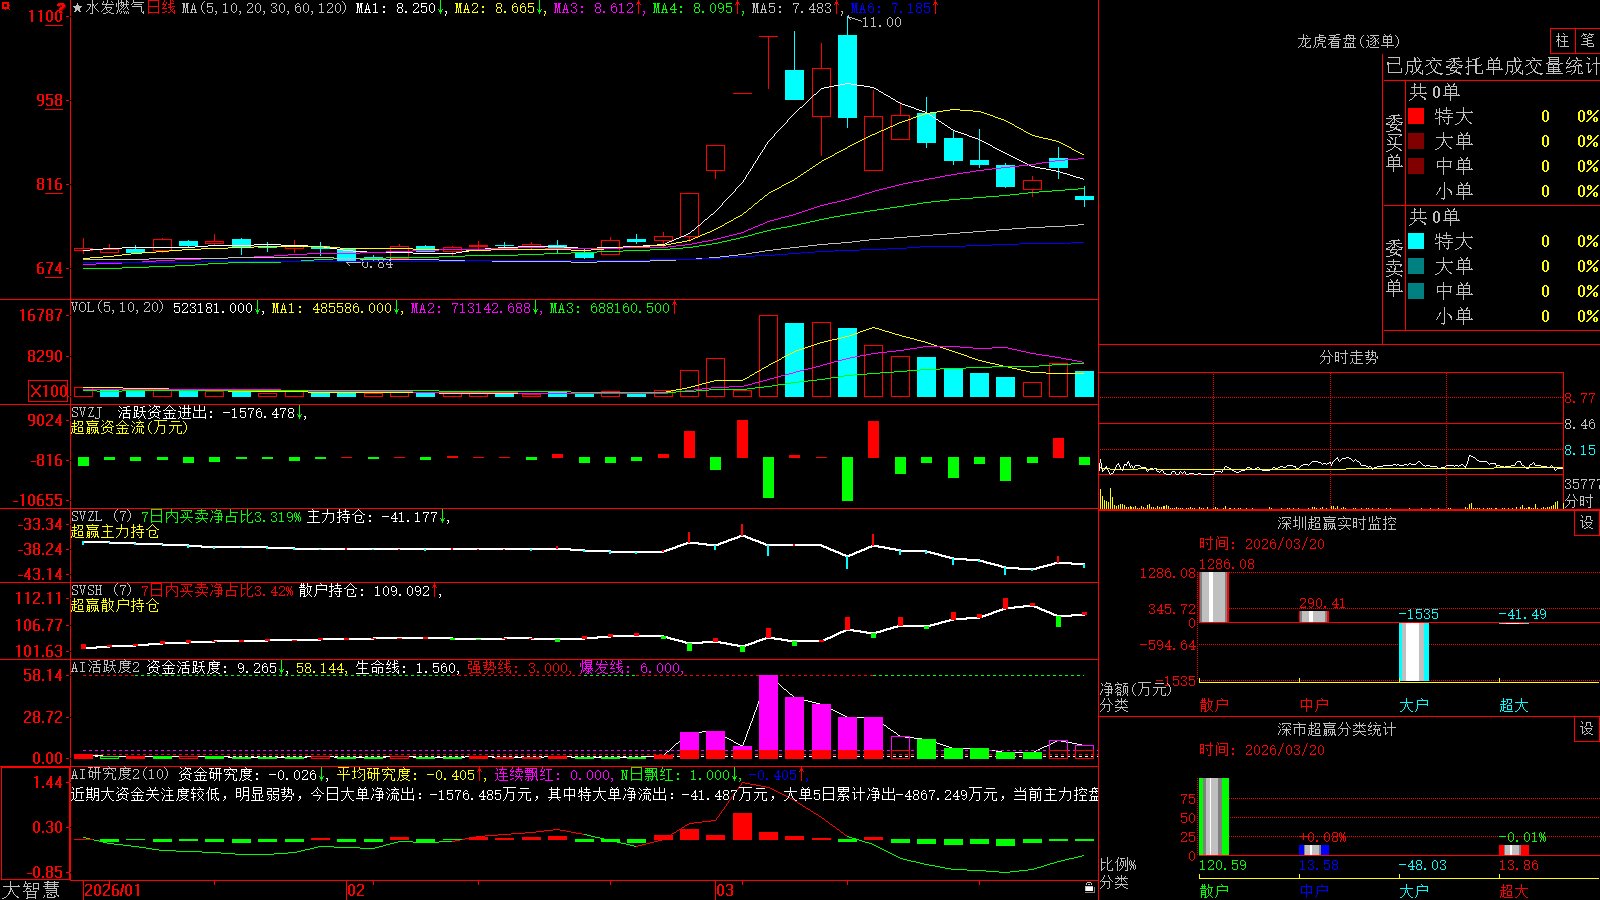Click the small red square icon at the chart's top-left corner
1600x900 pixels.
4,6
